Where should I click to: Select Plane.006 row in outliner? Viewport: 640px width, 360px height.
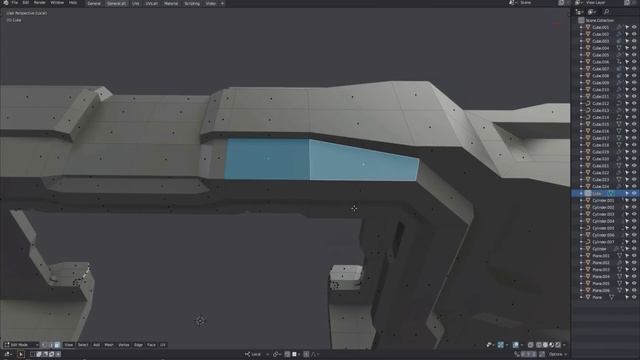[606, 291]
